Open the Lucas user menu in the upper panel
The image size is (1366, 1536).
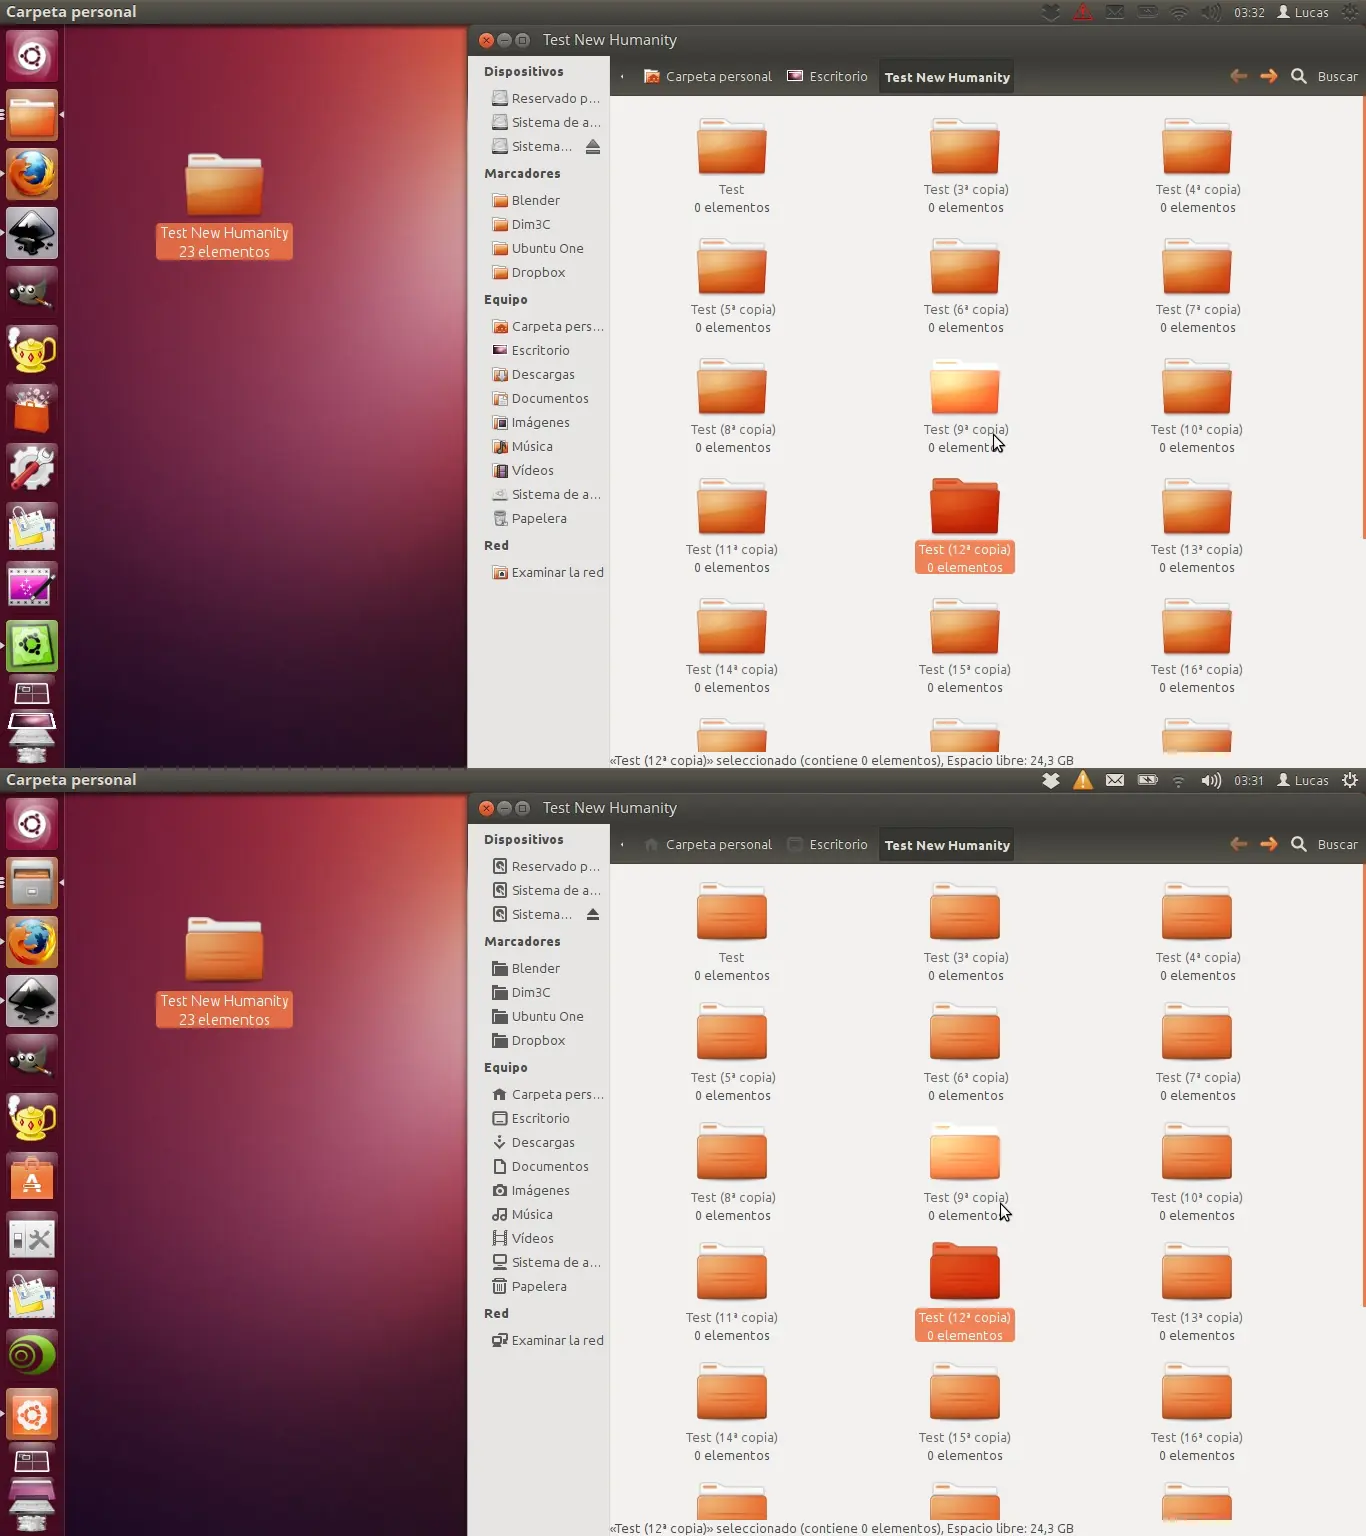(x=1303, y=12)
